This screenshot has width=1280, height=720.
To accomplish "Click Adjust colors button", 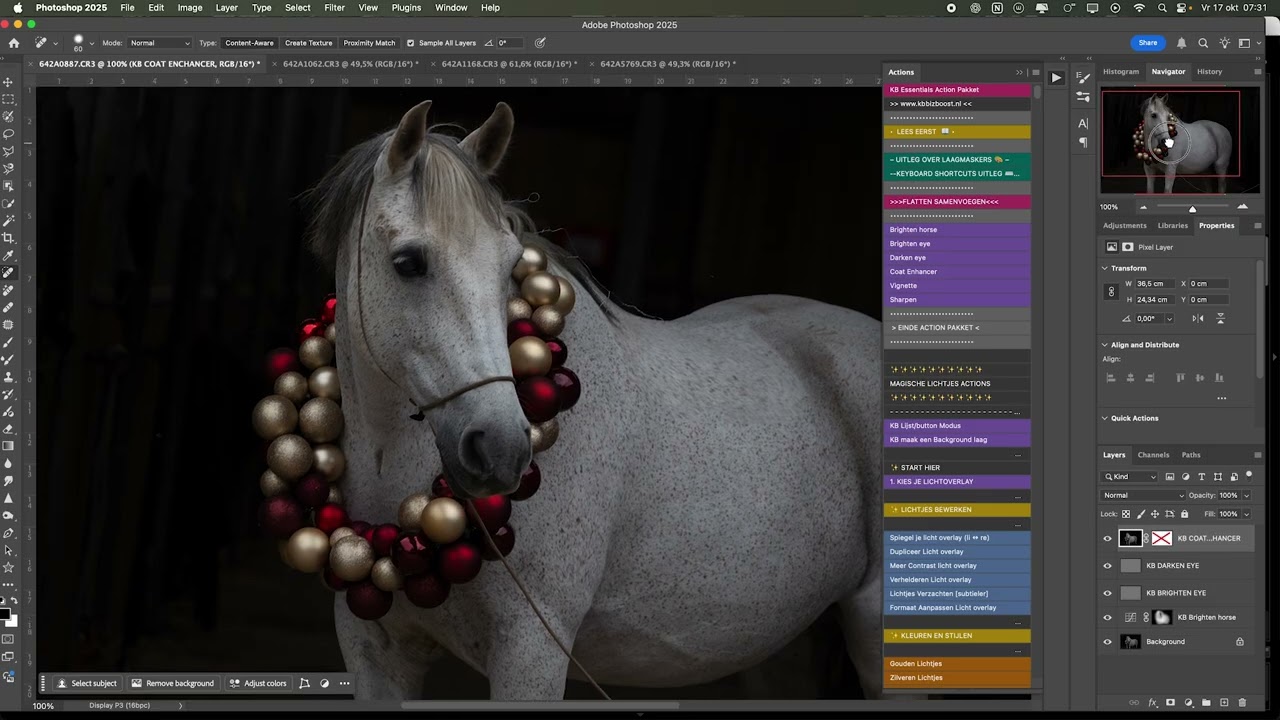I will tap(258, 684).
